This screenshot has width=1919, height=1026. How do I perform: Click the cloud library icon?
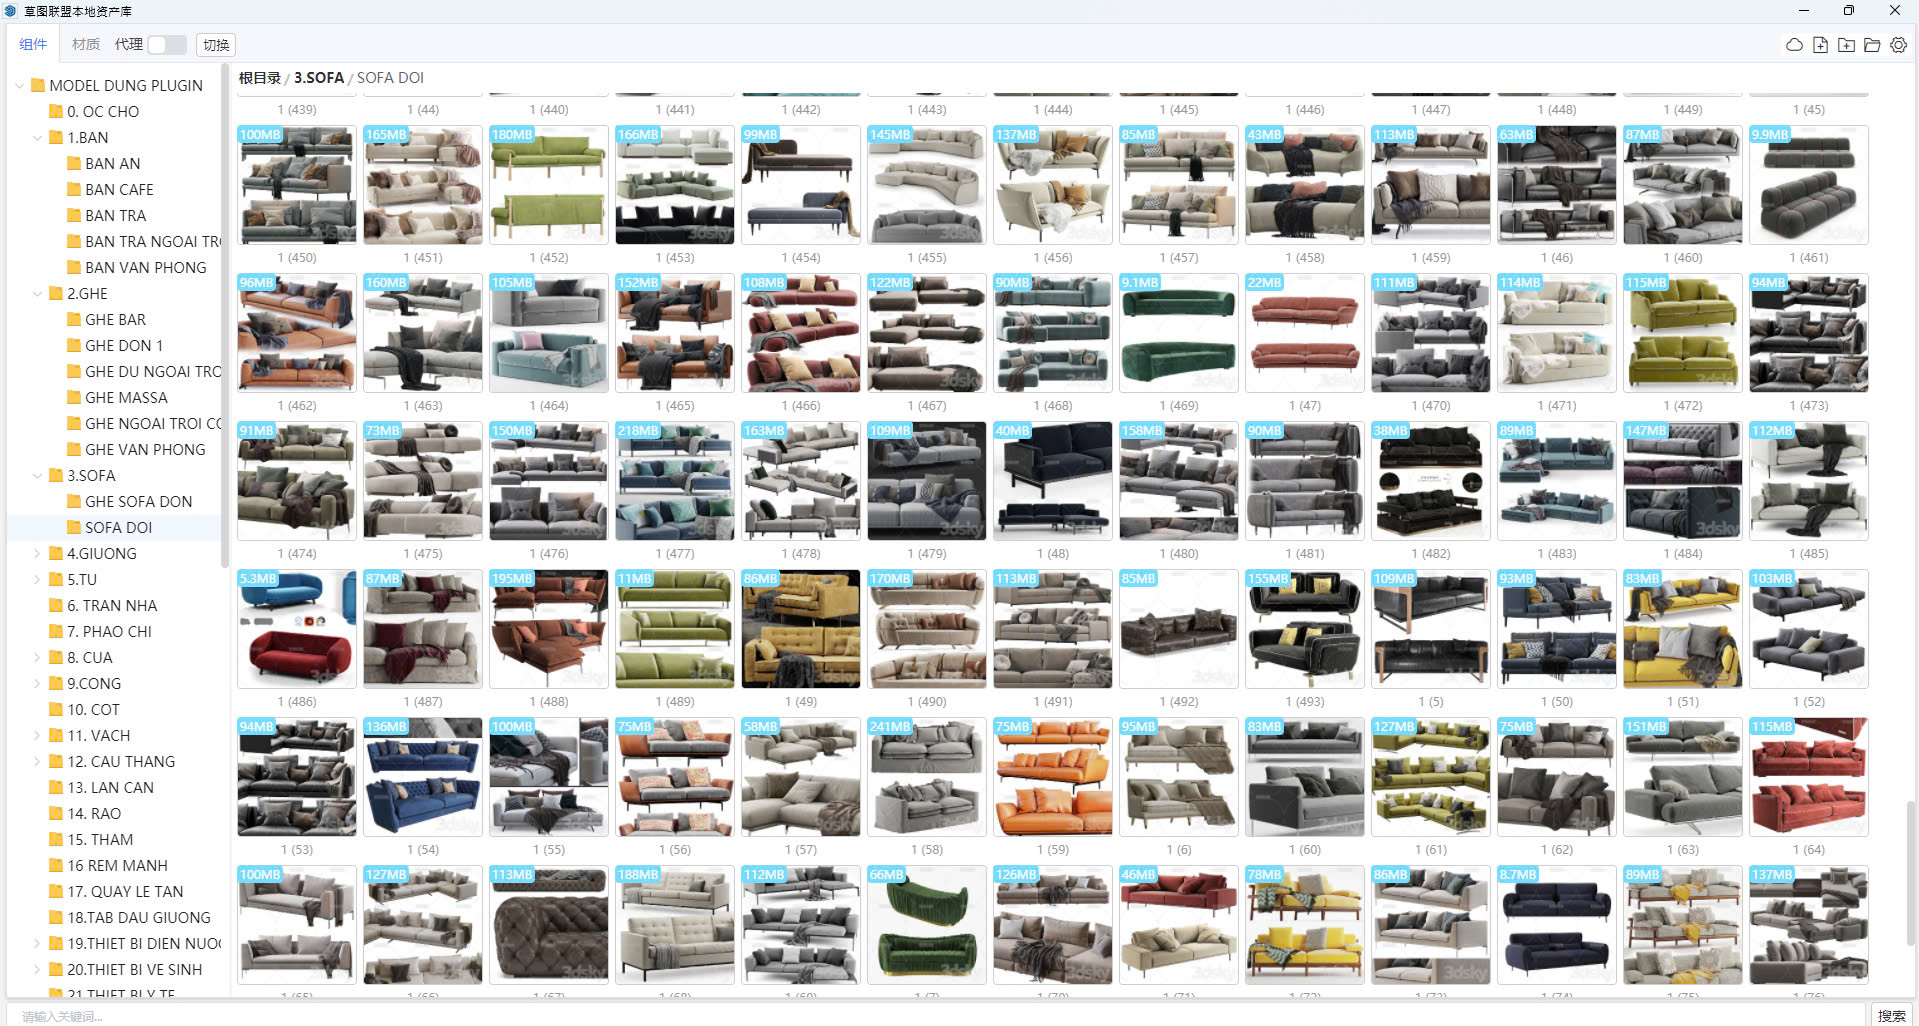click(x=1794, y=45)
